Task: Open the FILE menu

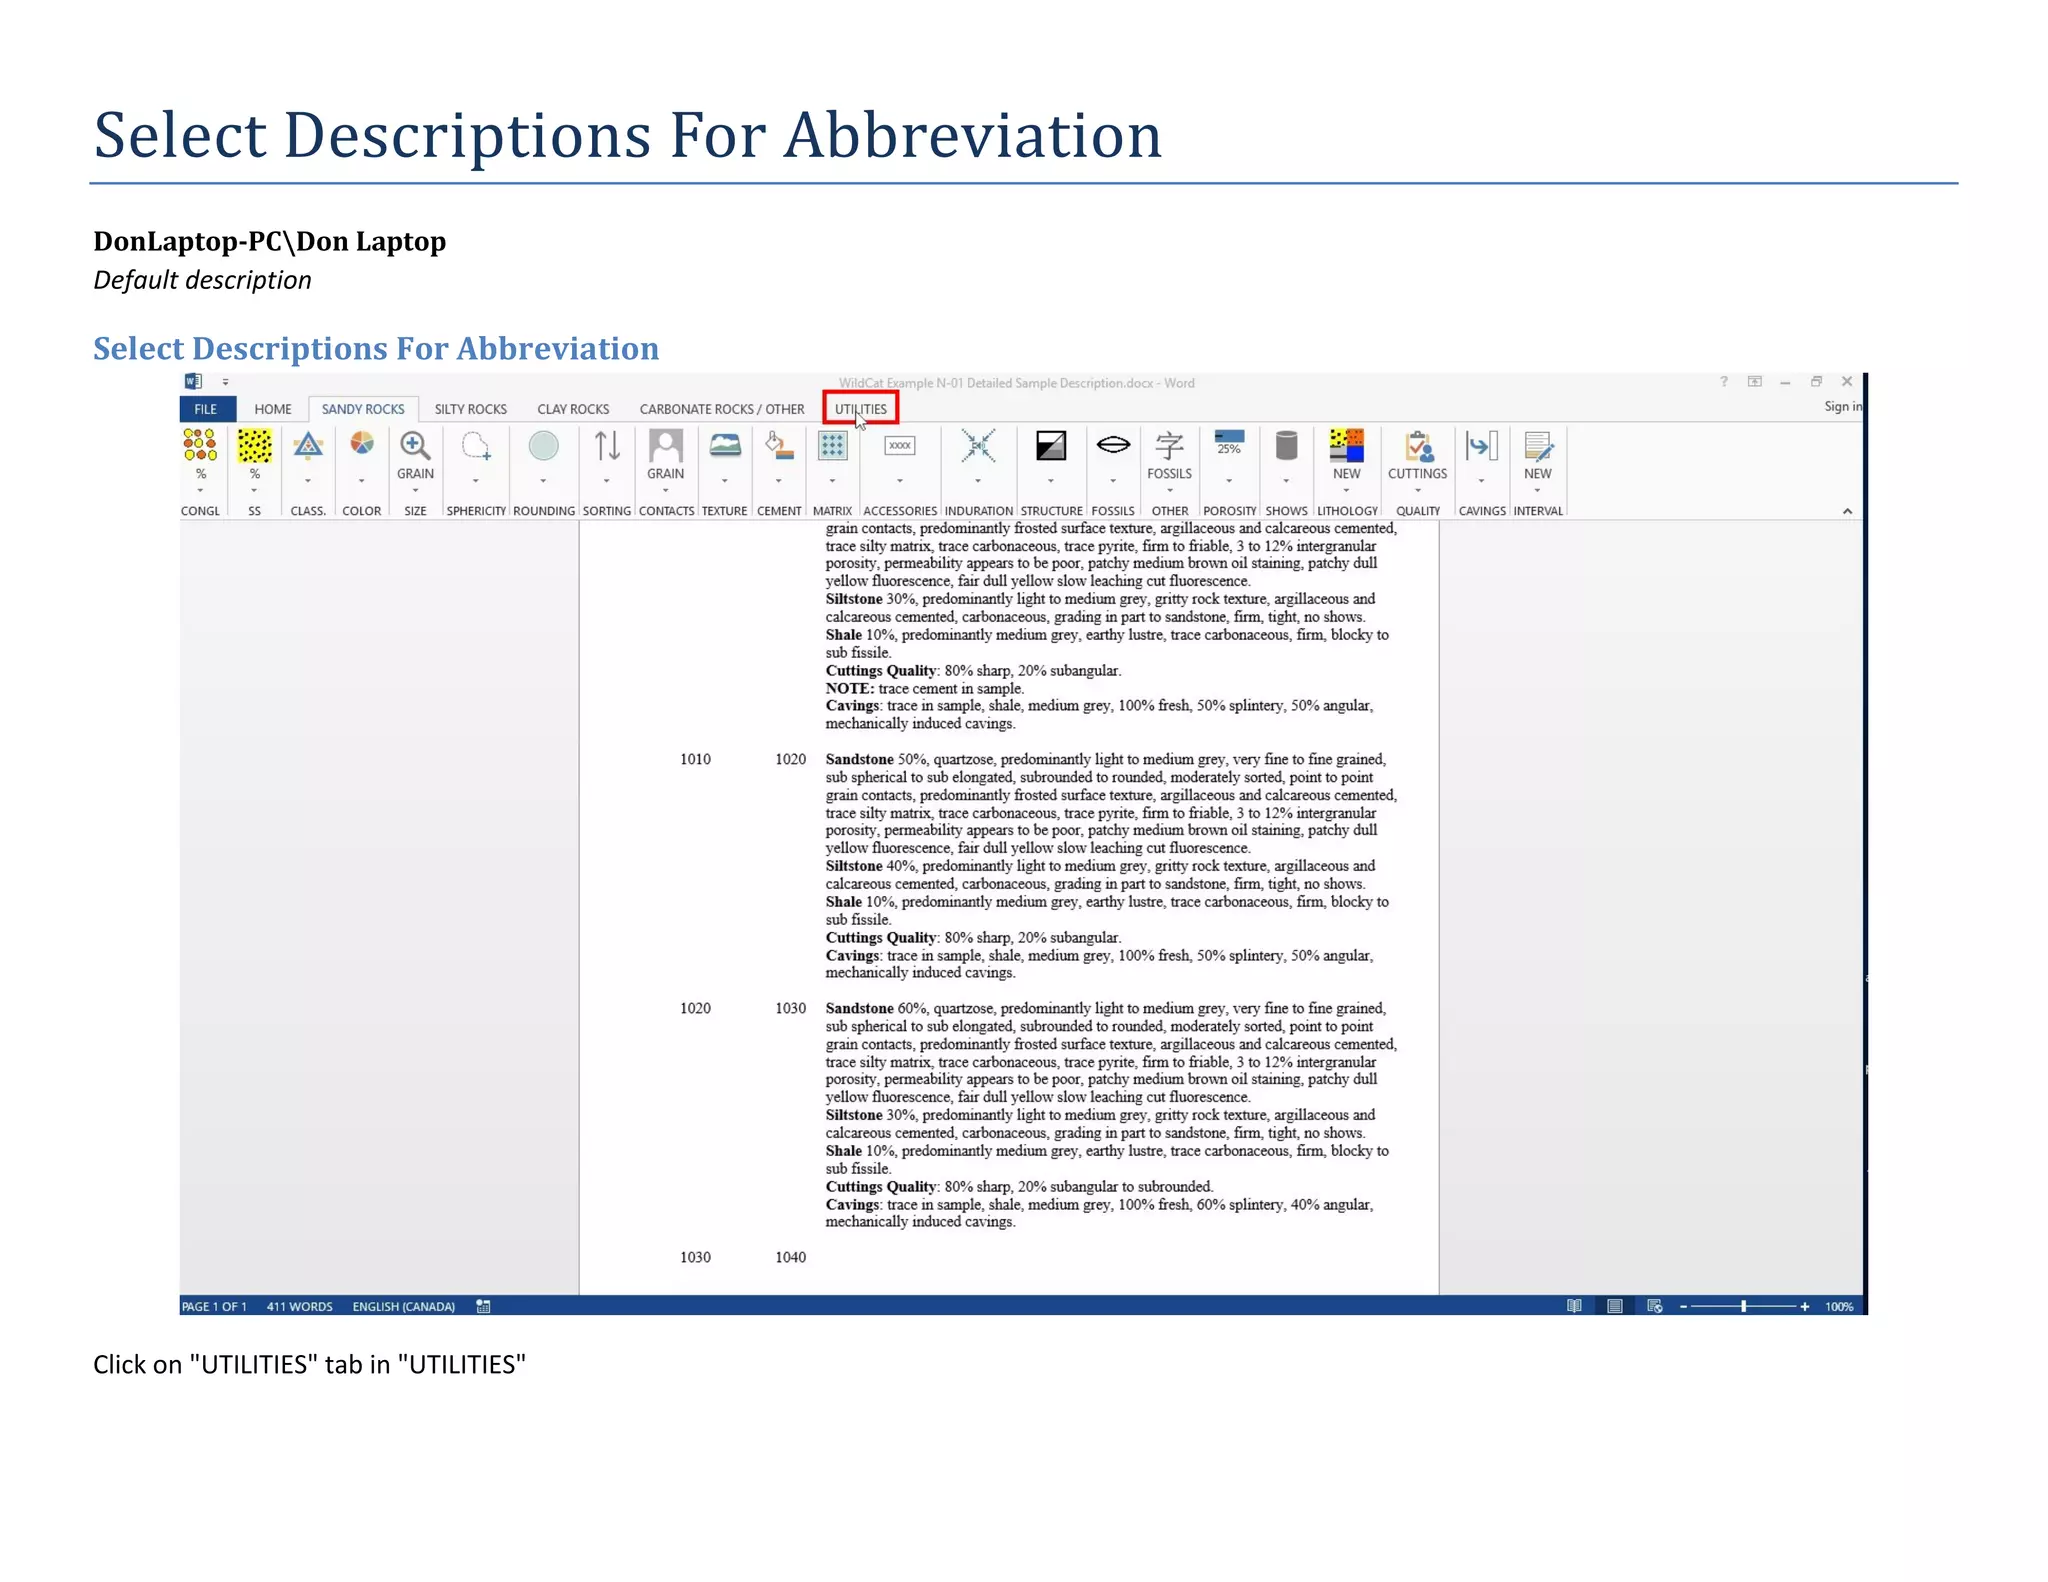Action: [x=206, y=409]
